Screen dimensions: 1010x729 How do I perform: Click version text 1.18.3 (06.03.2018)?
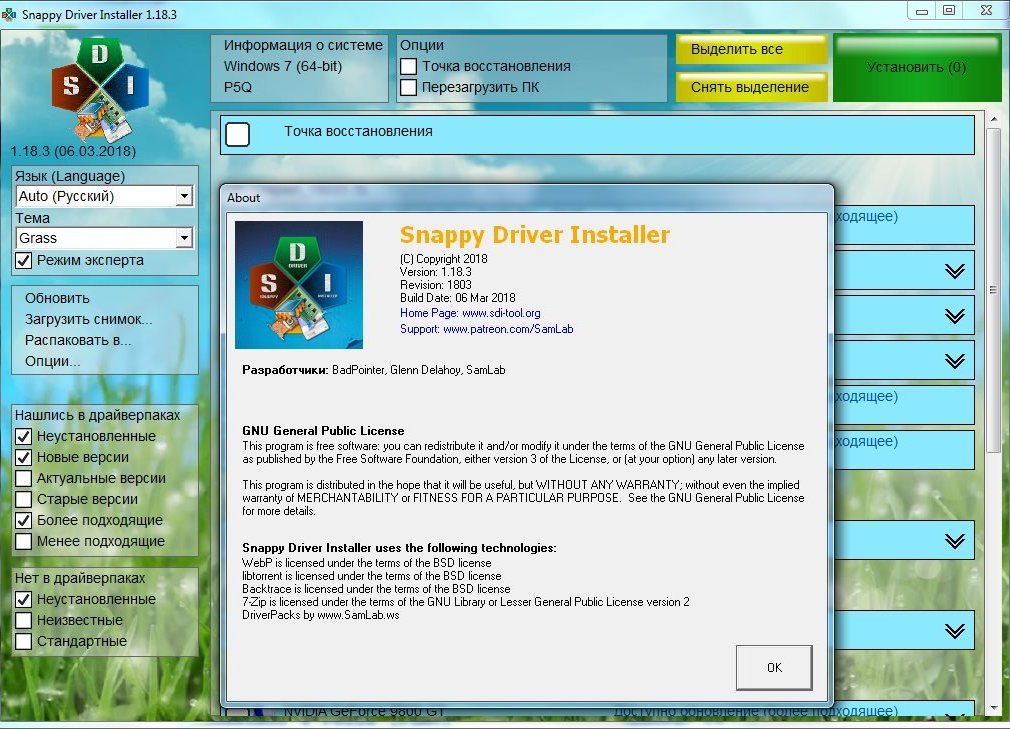coord(73,151)
